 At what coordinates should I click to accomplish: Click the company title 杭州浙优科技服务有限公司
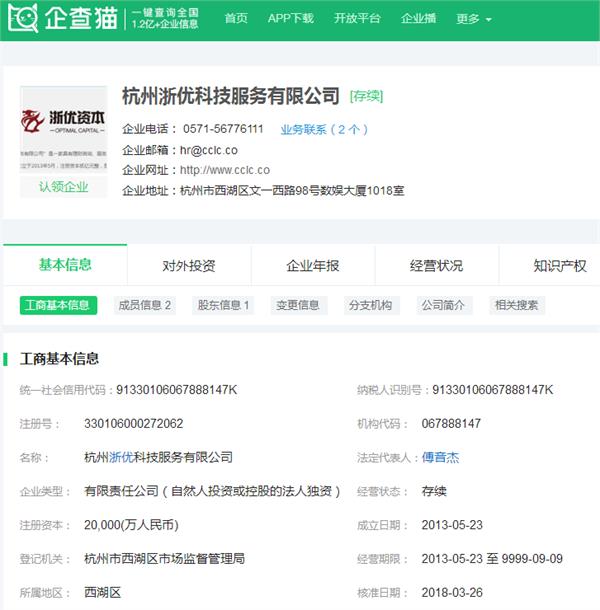[x=231, y=96]
